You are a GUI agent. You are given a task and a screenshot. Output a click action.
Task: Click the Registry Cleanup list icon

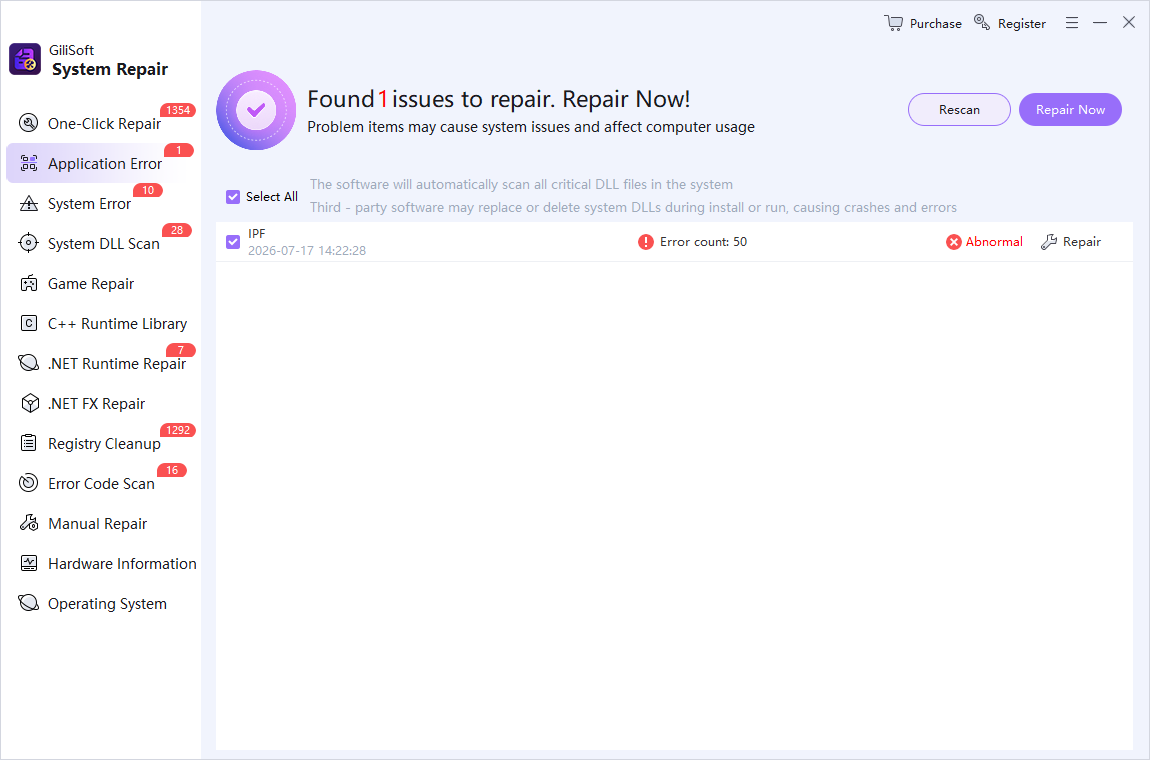coord(29,443)
